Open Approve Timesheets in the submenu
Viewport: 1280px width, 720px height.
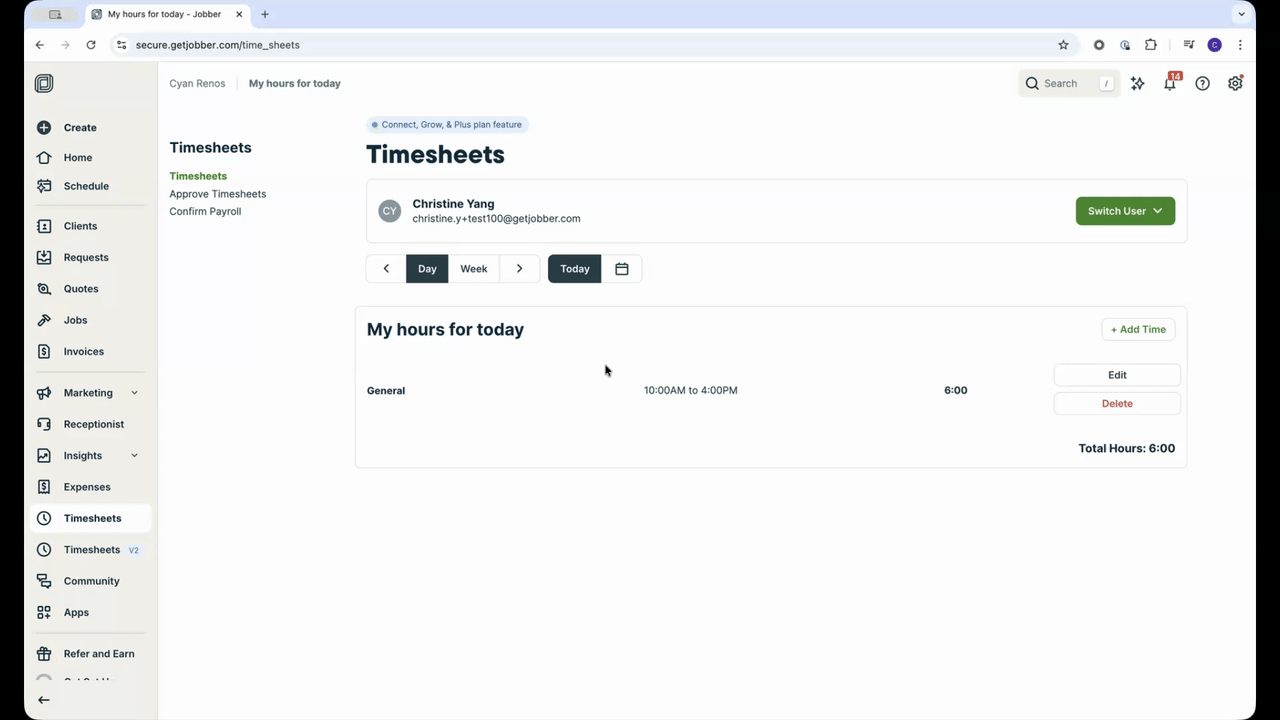tap(217, 194)
